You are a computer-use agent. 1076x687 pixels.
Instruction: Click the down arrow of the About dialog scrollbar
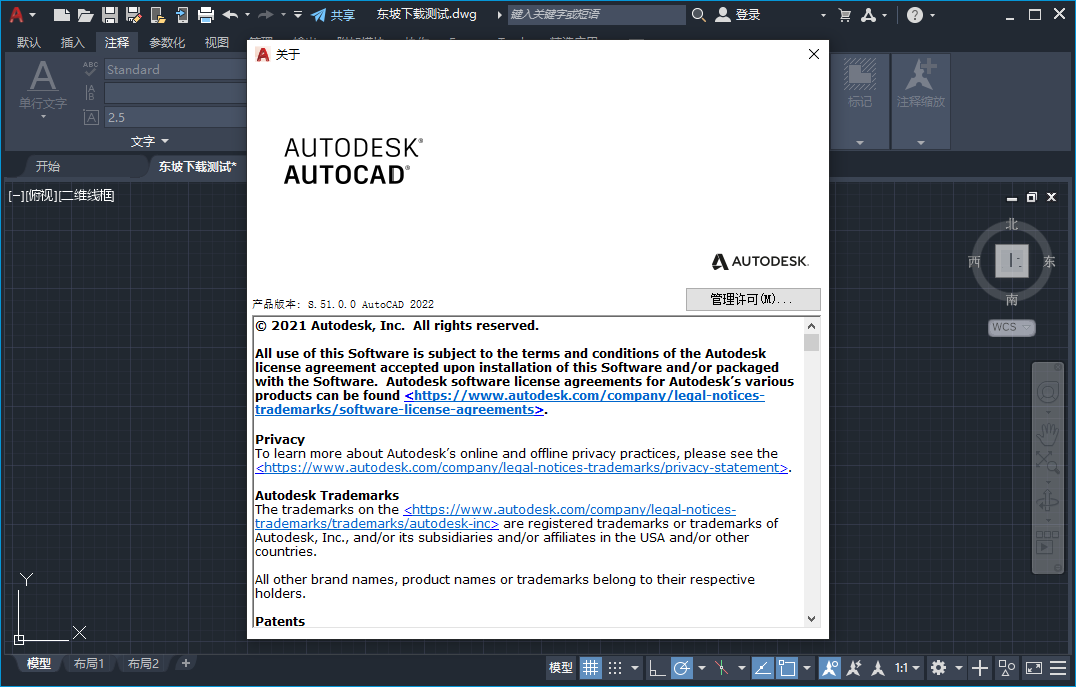click(811, 619)
